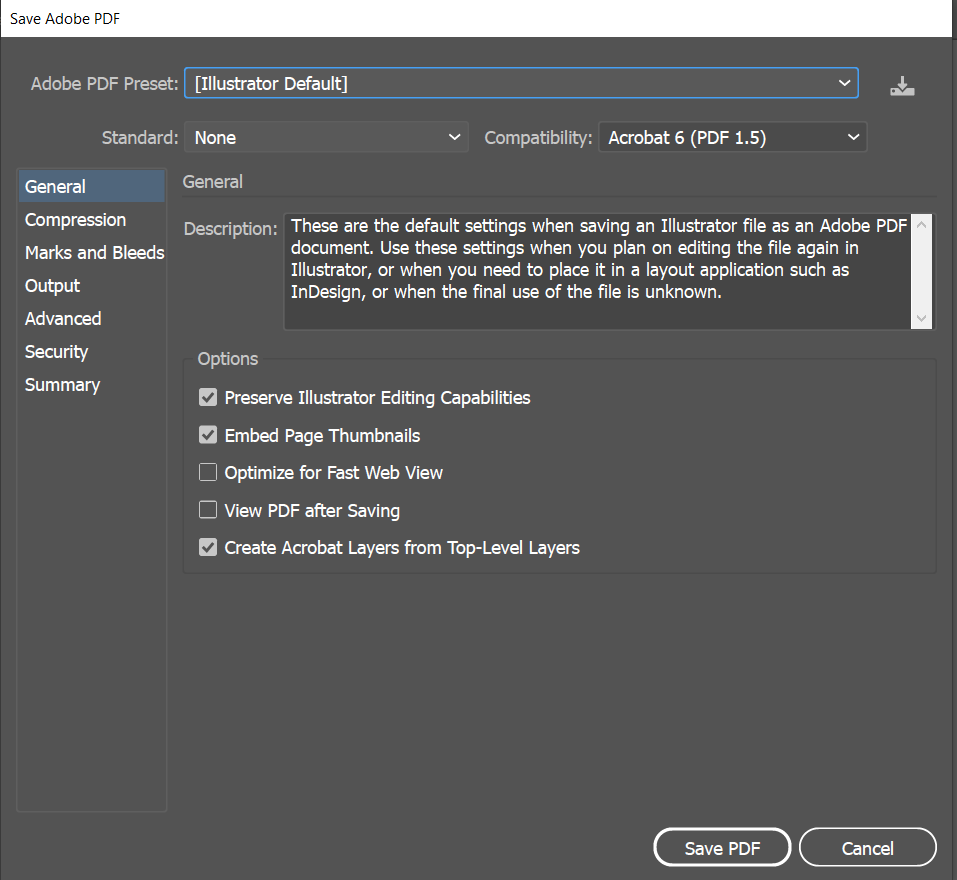Click the Save PDF button
The height and width of the screenshot is (880, 957).
[722, 848]
